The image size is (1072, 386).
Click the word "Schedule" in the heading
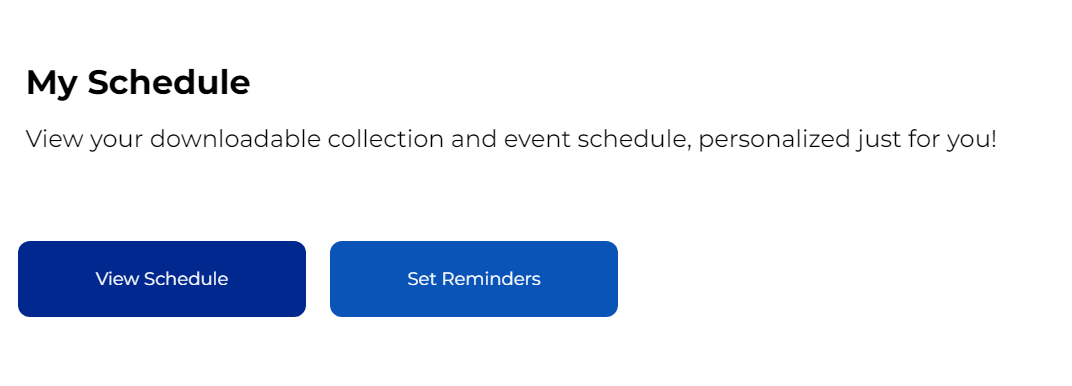point(169,82)
